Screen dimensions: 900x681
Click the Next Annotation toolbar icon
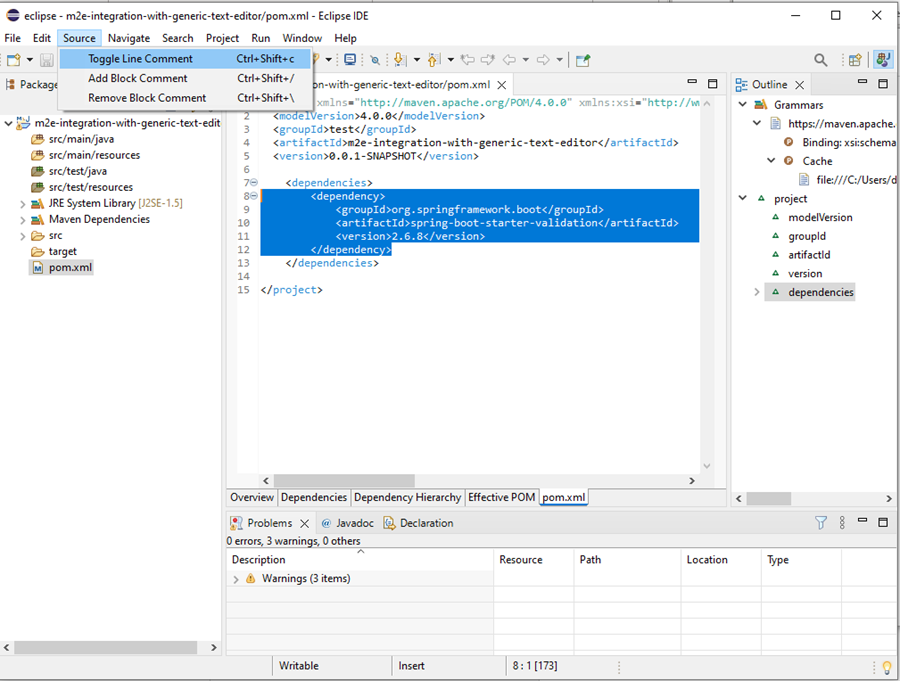tap(400, 60)
